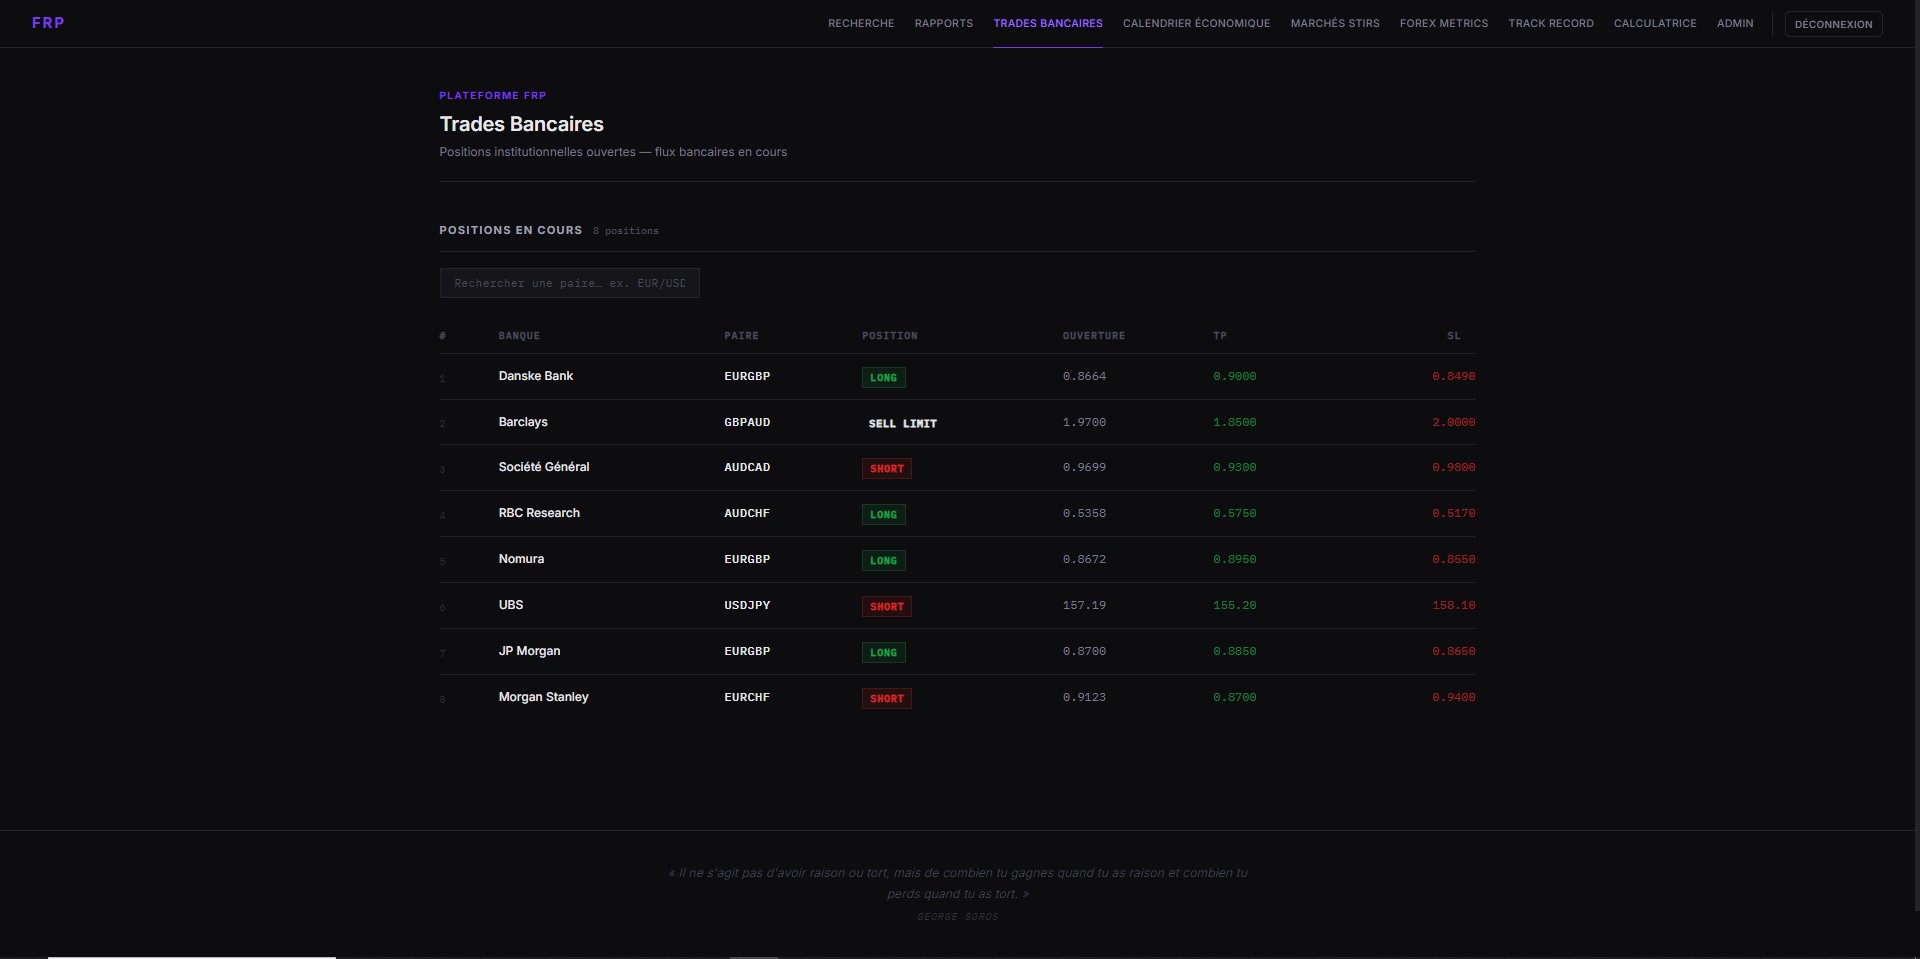Select the green LONG badge for Danske Bank
This screenshot has height=959, width=1920.
(884, 377)
